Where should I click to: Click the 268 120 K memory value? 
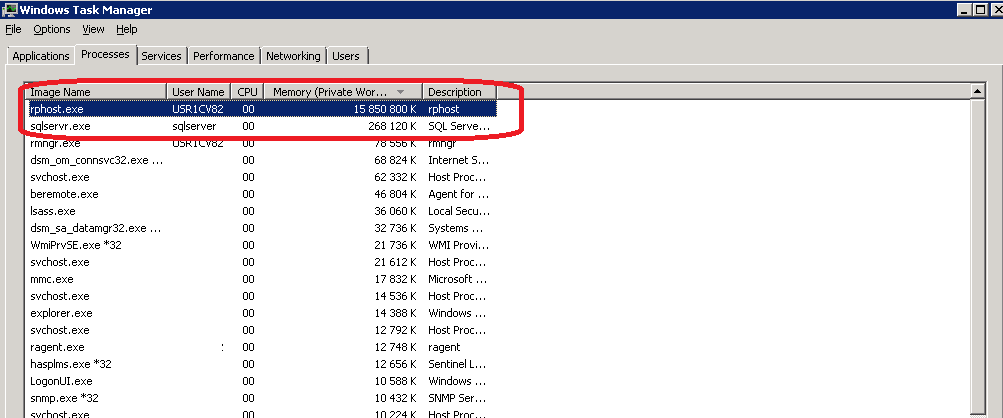[x=392, y=126]
